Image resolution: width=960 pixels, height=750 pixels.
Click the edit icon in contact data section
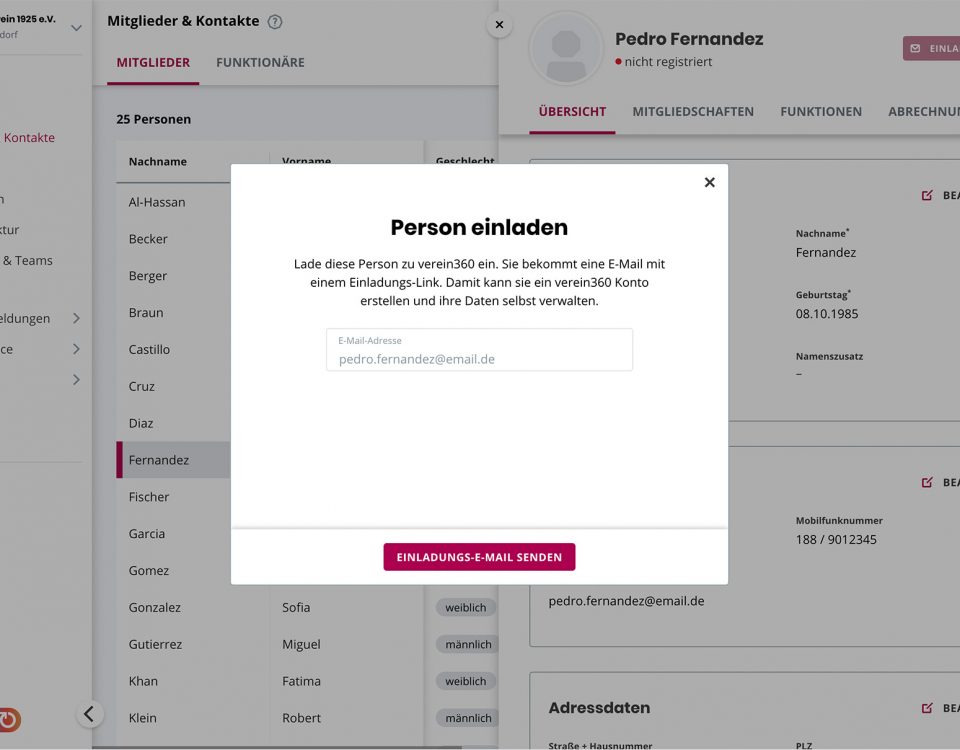point(927,482)
